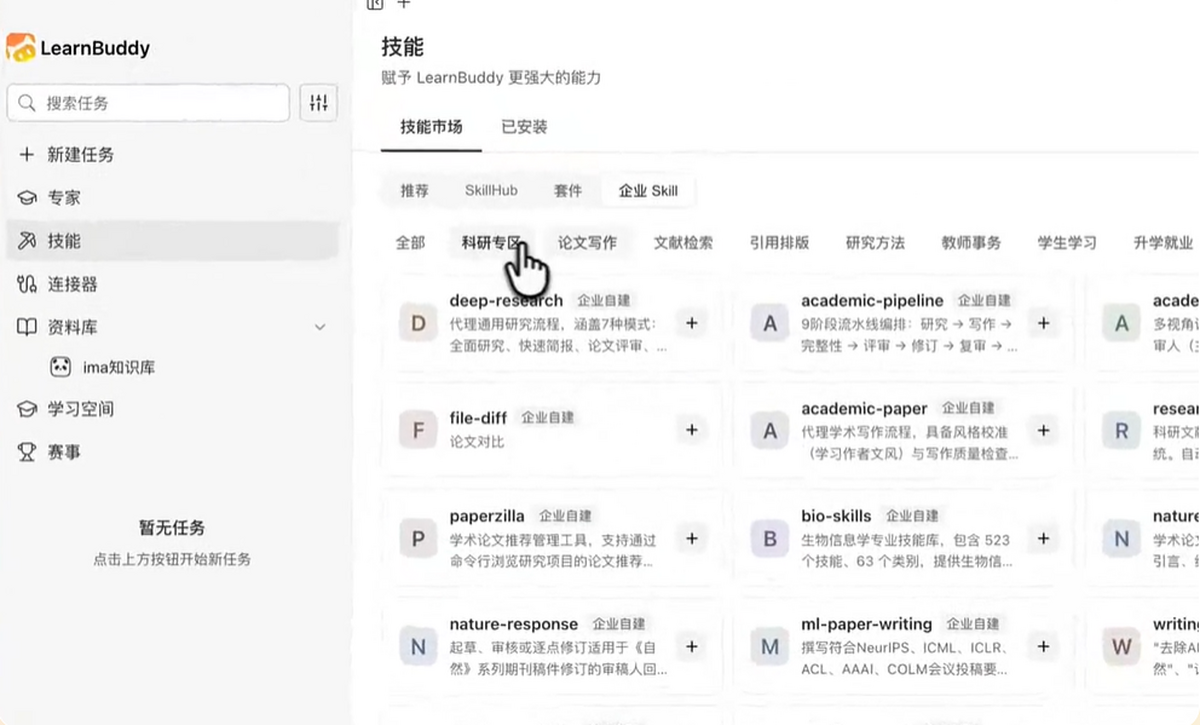Image resolution: width=1200 pixels, height=725 pixels.
Task: Click the 赛事 trophy icon
Action: [27, 452]
